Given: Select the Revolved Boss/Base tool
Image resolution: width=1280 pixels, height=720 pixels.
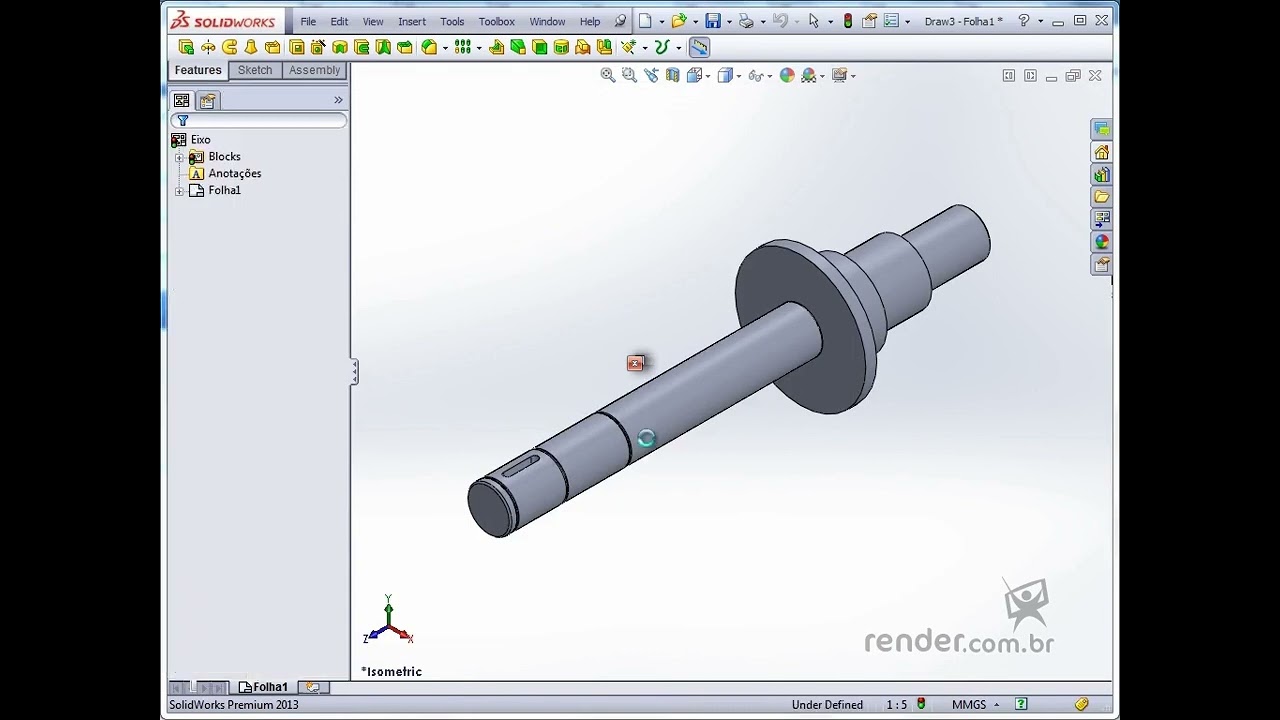Looking at the screenshot, I should 208,47.
